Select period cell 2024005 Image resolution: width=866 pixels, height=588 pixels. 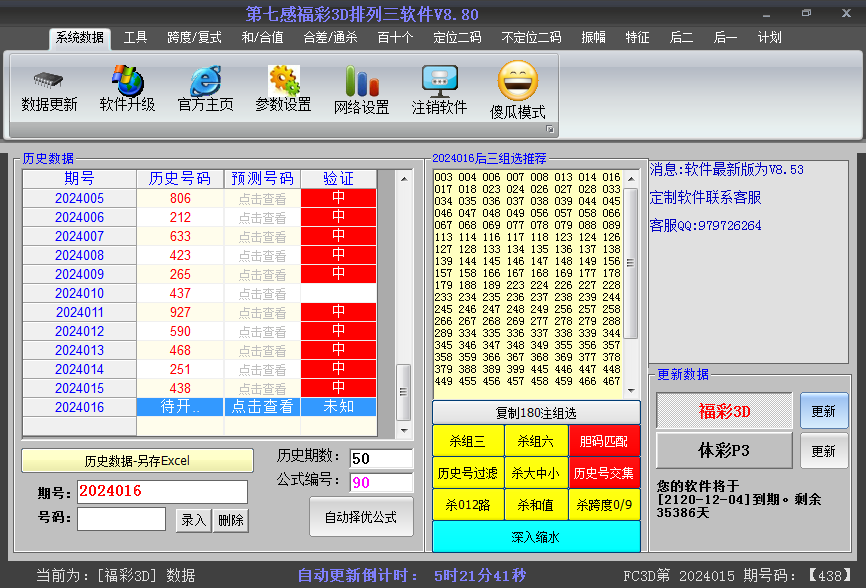[80, 198]
